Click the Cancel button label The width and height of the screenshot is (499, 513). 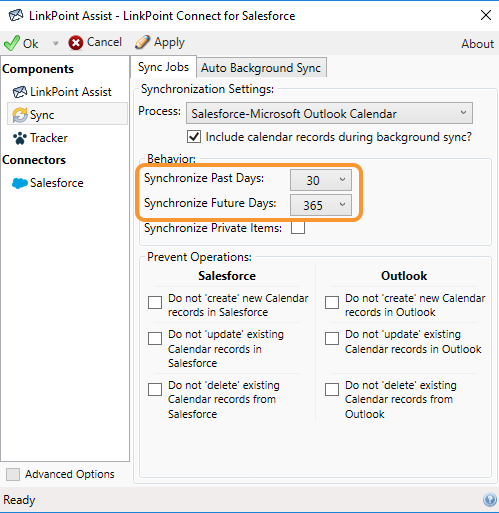pyautogui.click(x=104, y=42)
